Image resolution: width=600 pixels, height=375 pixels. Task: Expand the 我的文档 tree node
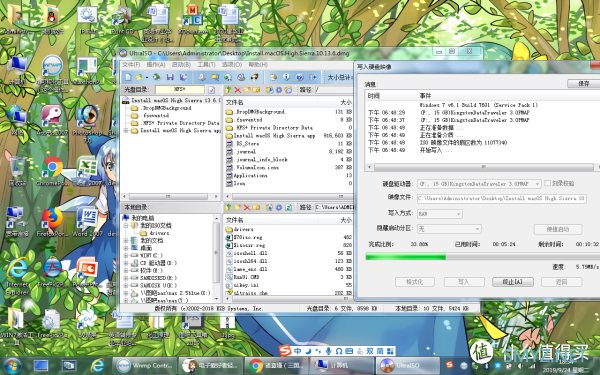coord(126,240)
